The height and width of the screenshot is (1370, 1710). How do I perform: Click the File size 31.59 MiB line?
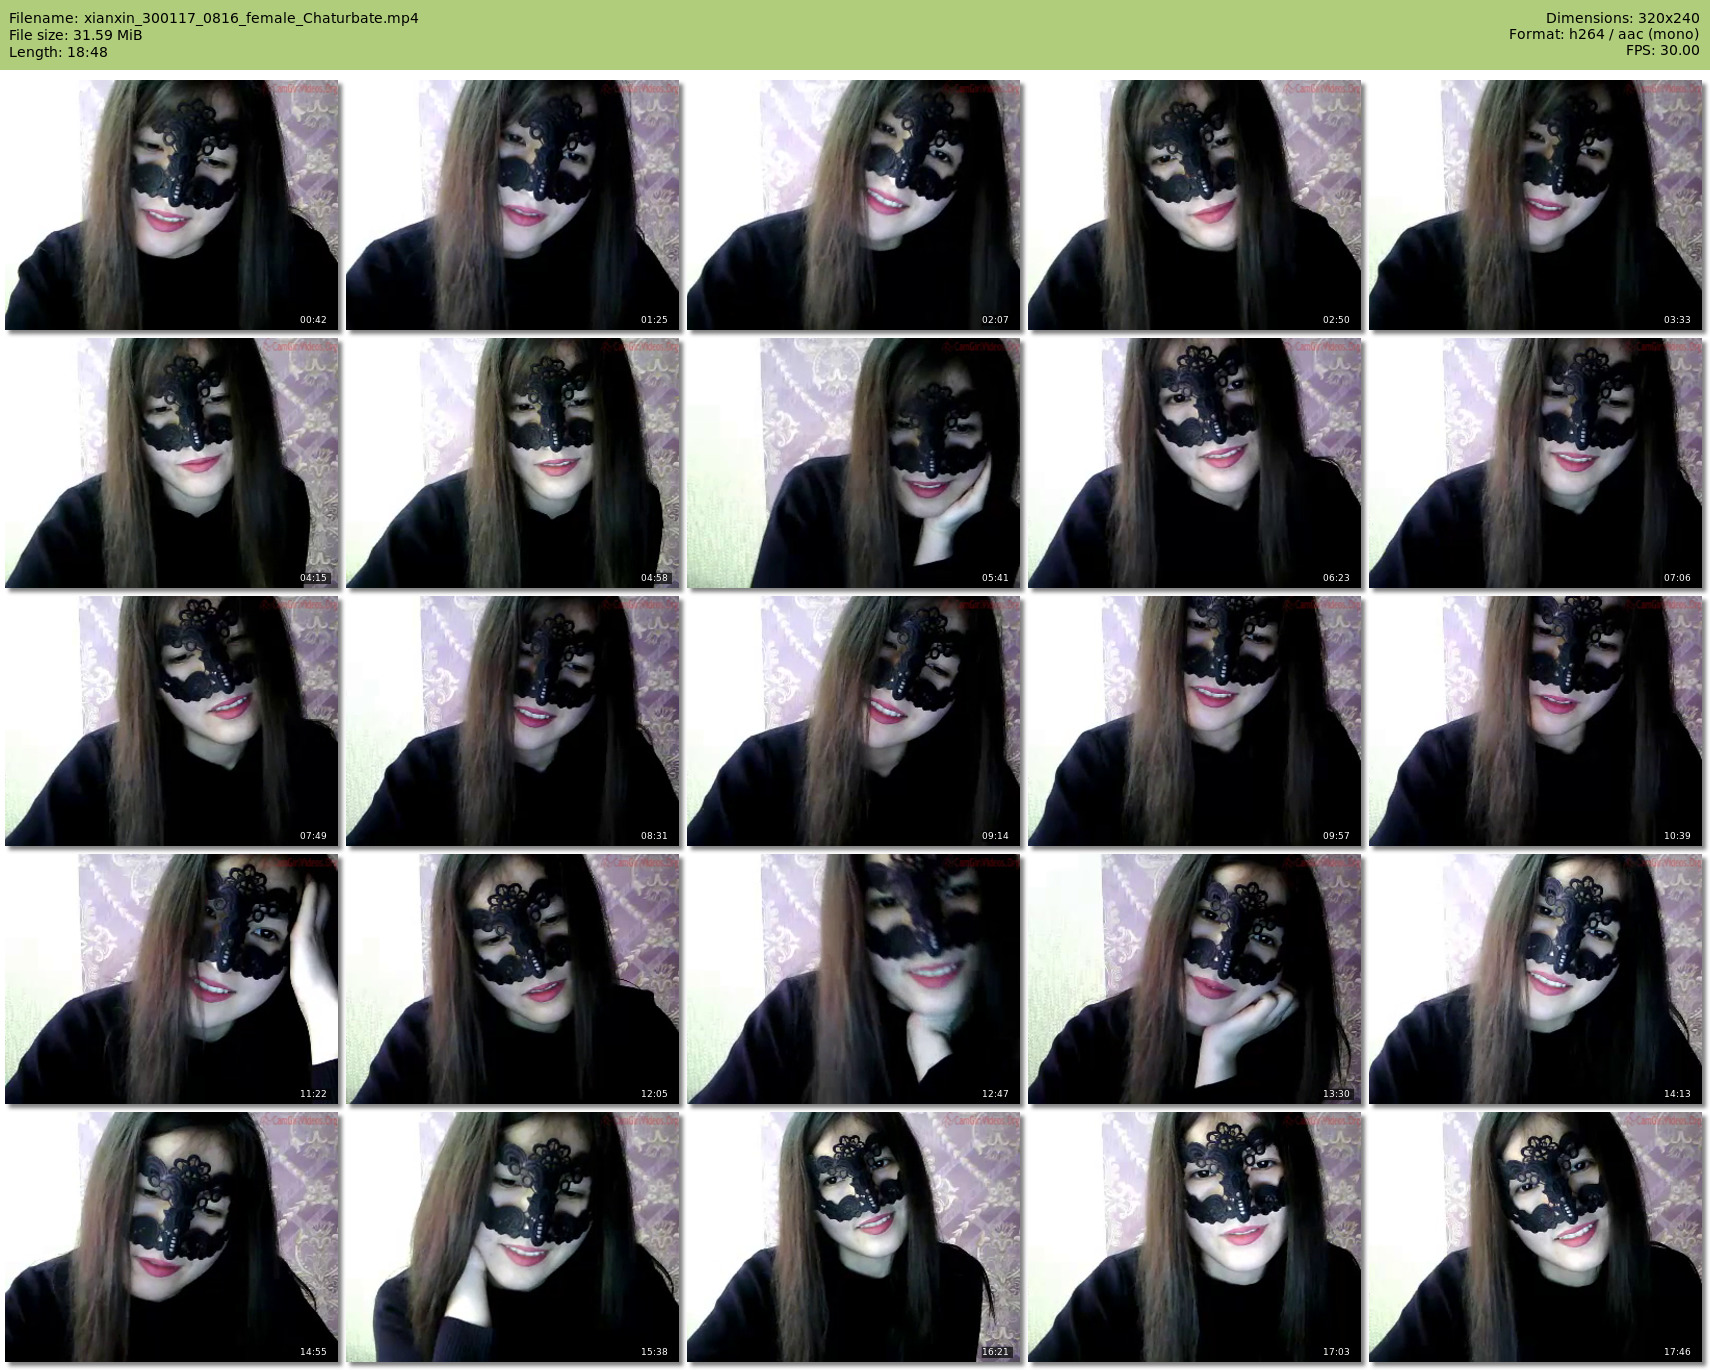pos(76,35)
